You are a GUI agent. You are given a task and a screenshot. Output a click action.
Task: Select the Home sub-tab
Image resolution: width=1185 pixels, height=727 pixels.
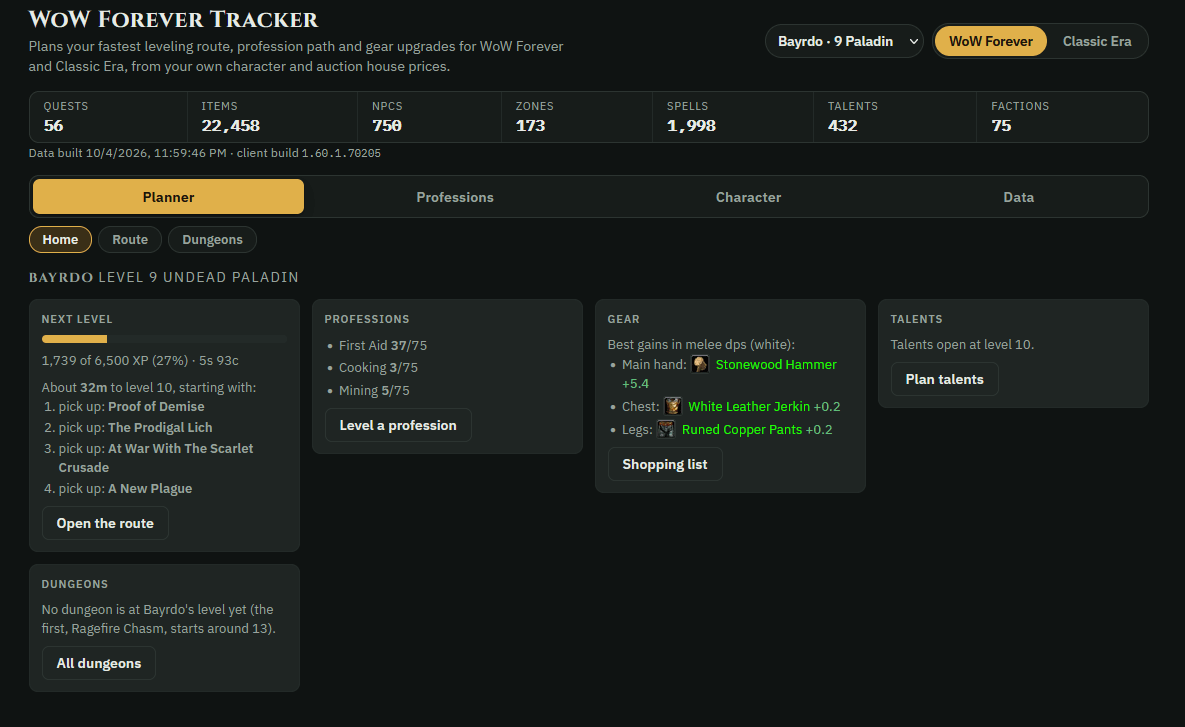[60, 240]
